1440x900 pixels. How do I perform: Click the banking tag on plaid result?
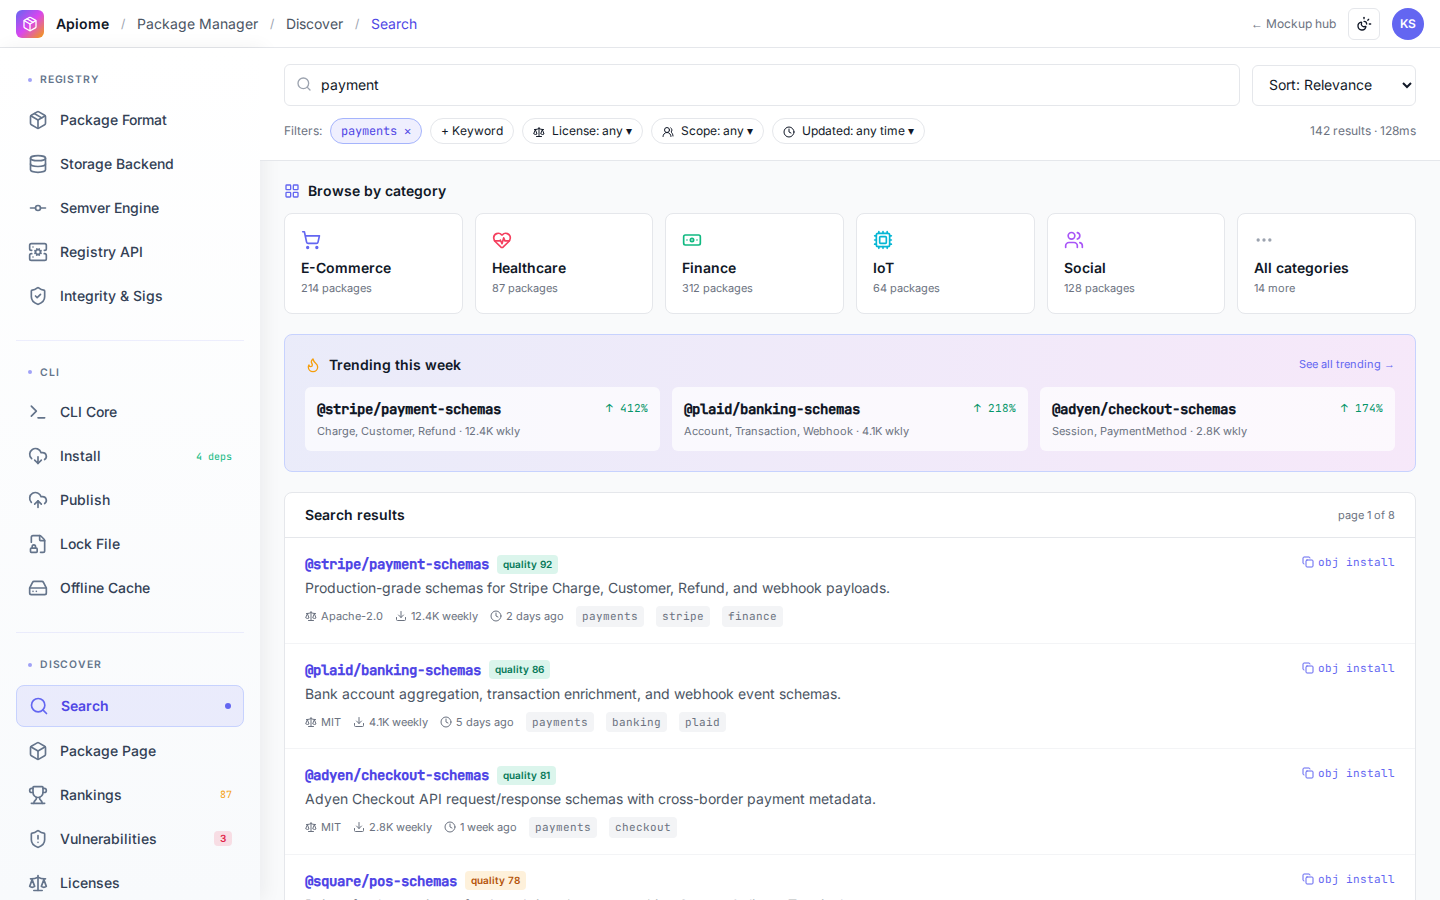click(636, 722)
